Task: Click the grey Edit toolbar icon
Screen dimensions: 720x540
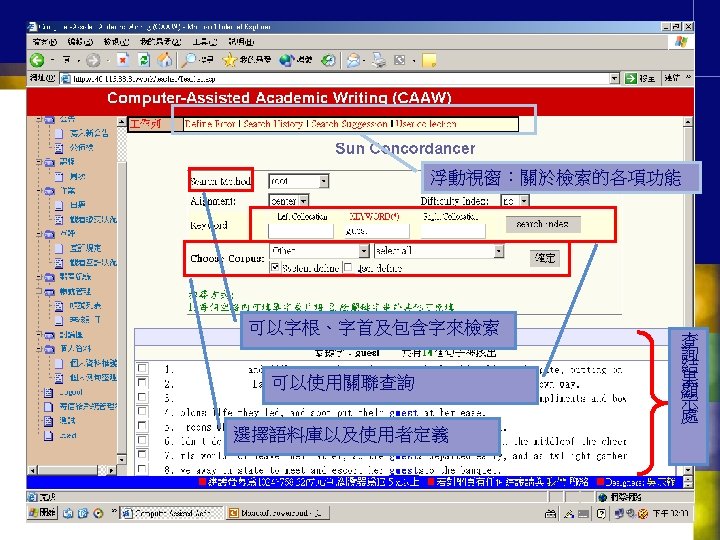Action: pyautogui.click(x=400, y=60)
